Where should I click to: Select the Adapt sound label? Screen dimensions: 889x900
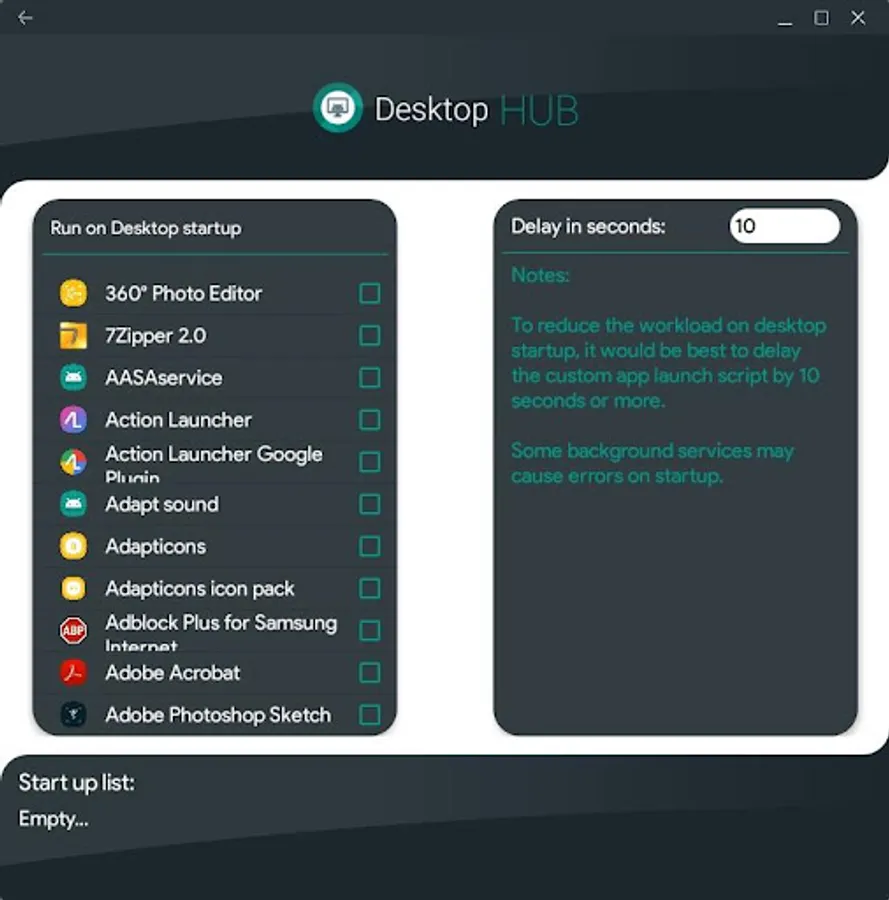[x=162, y=504]
